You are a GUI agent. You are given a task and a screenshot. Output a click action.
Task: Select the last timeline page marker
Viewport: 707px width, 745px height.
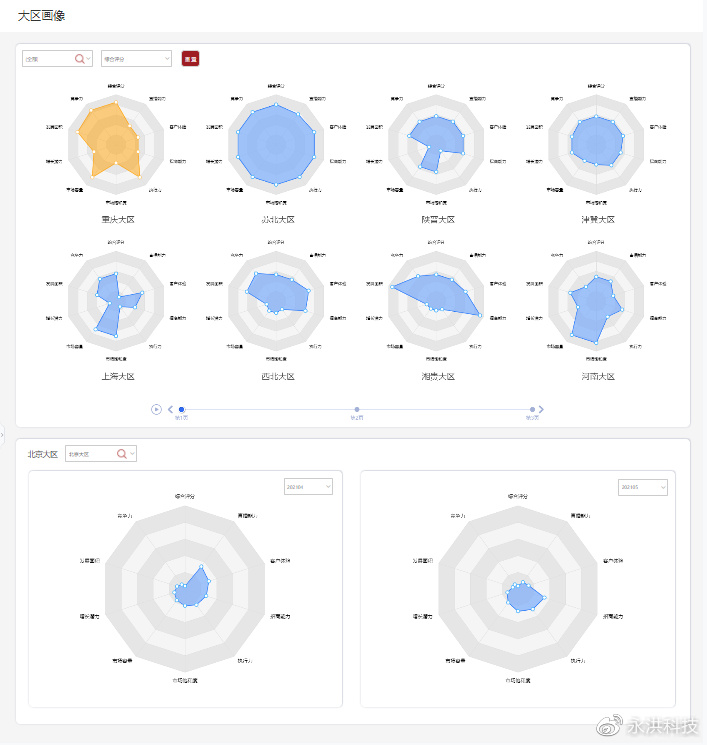coord(532,409)
